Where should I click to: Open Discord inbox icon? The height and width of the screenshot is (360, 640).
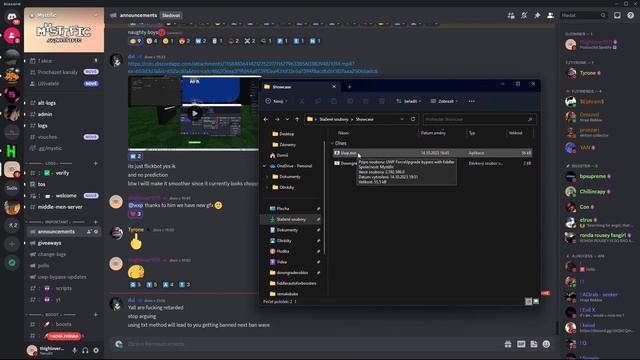coord(617,16)
